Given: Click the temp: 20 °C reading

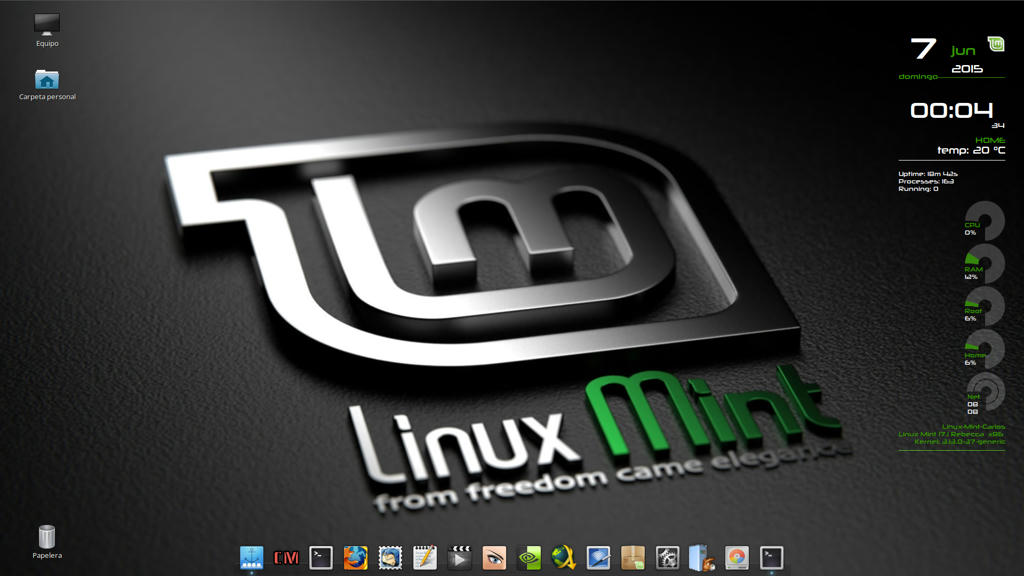Looking at the screenshot, I should pos(971,150).
